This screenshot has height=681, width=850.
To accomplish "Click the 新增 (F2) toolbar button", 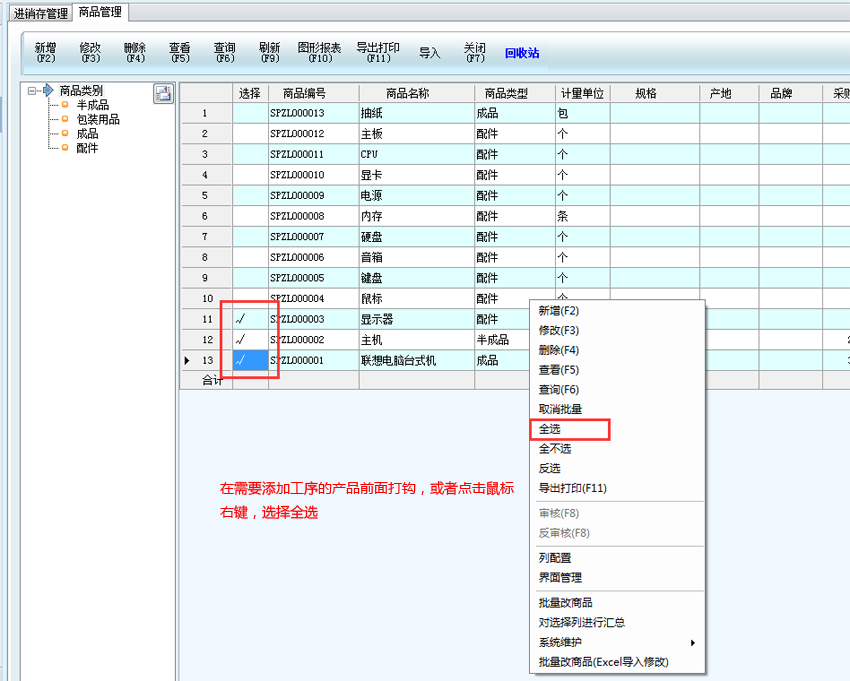I will [46, 52].
